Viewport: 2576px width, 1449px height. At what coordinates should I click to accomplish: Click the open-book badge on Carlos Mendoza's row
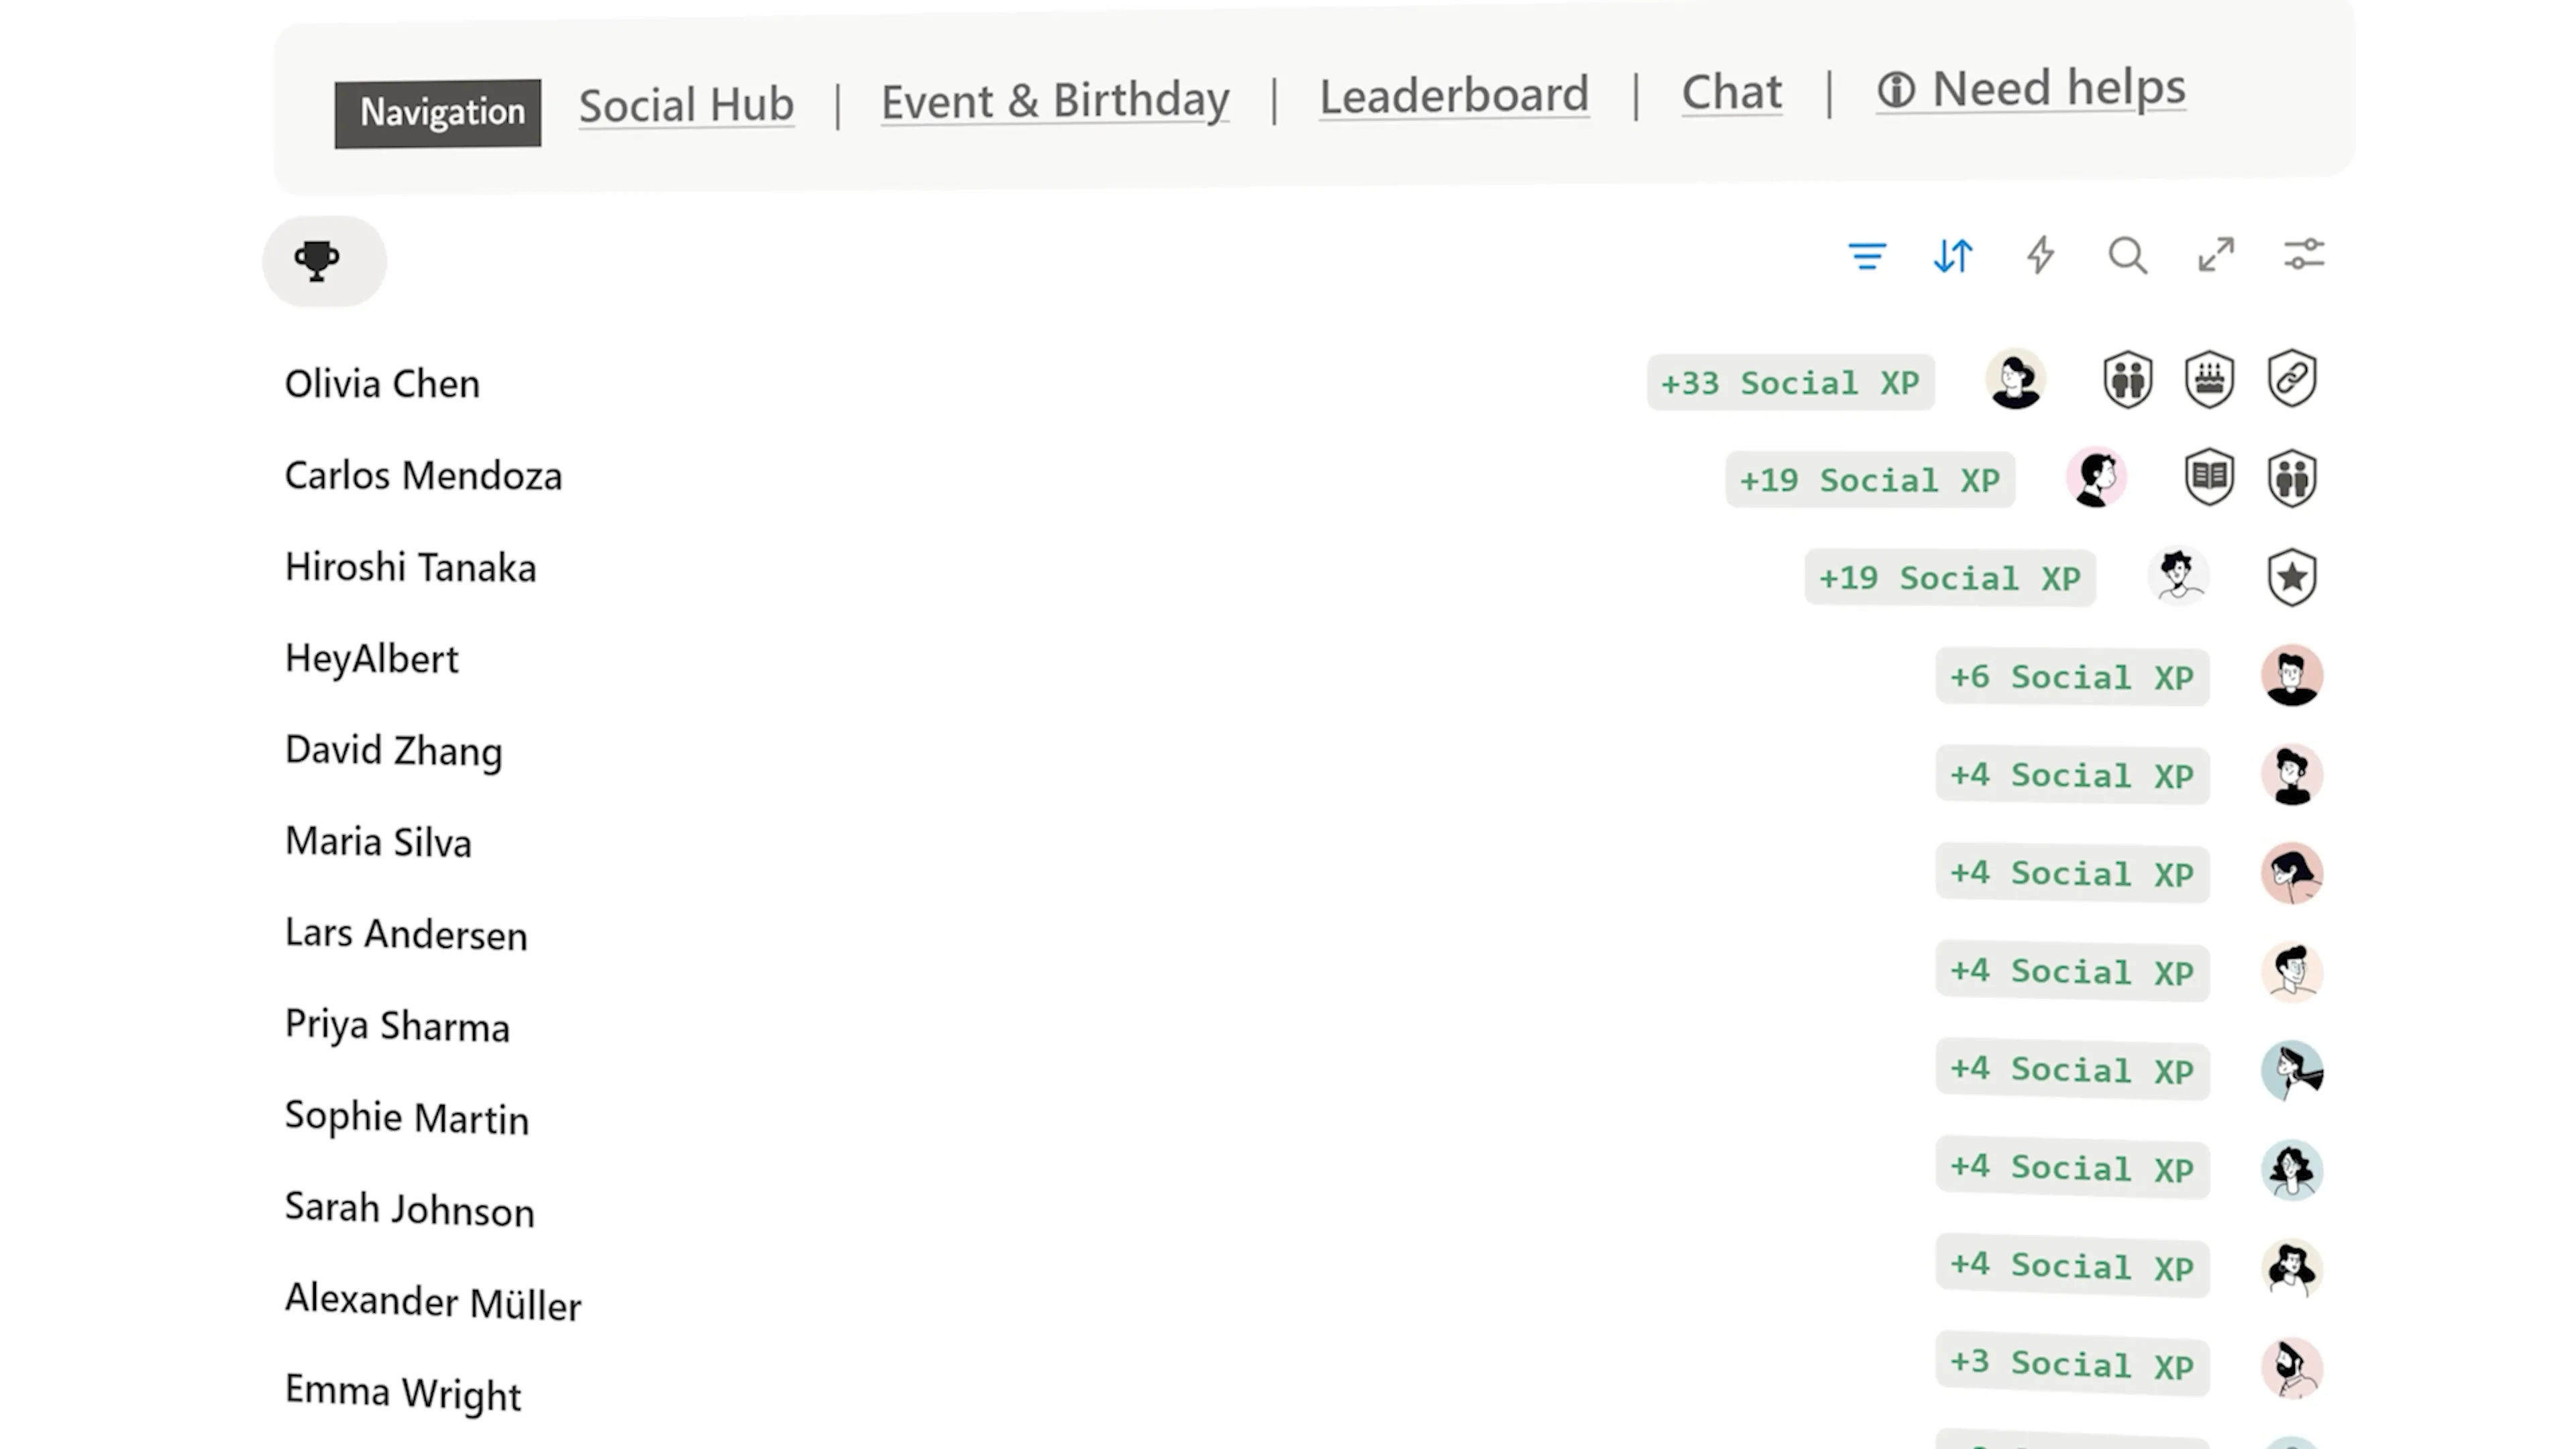(2209, 477)
